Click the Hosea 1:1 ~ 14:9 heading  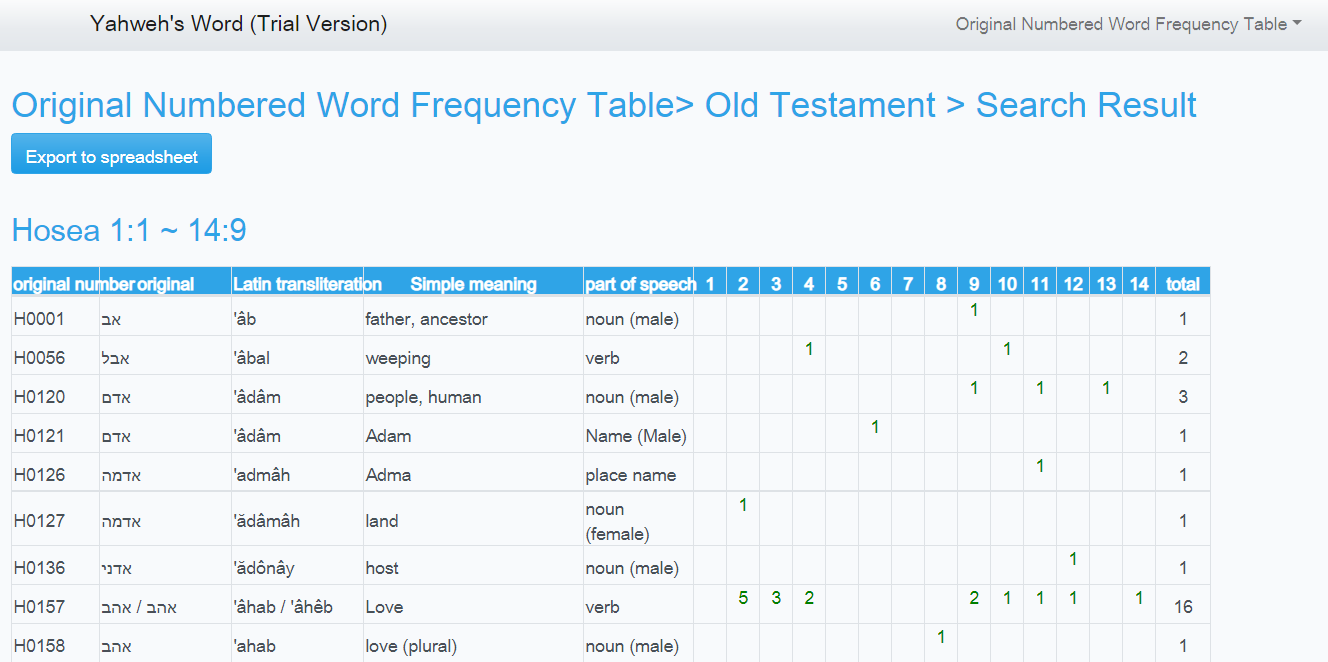pos(129,231)
